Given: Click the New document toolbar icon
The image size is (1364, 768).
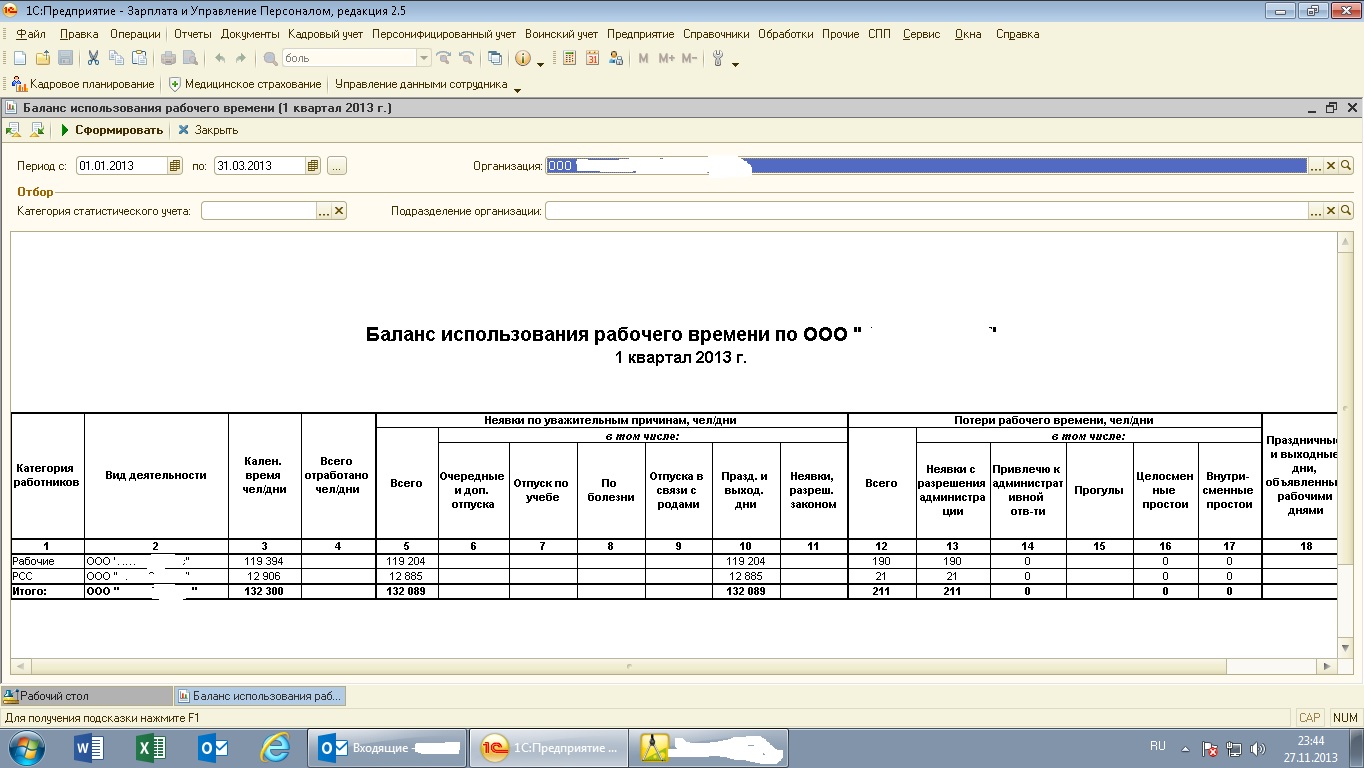Looking at the screenshot, I should [19, 58].
